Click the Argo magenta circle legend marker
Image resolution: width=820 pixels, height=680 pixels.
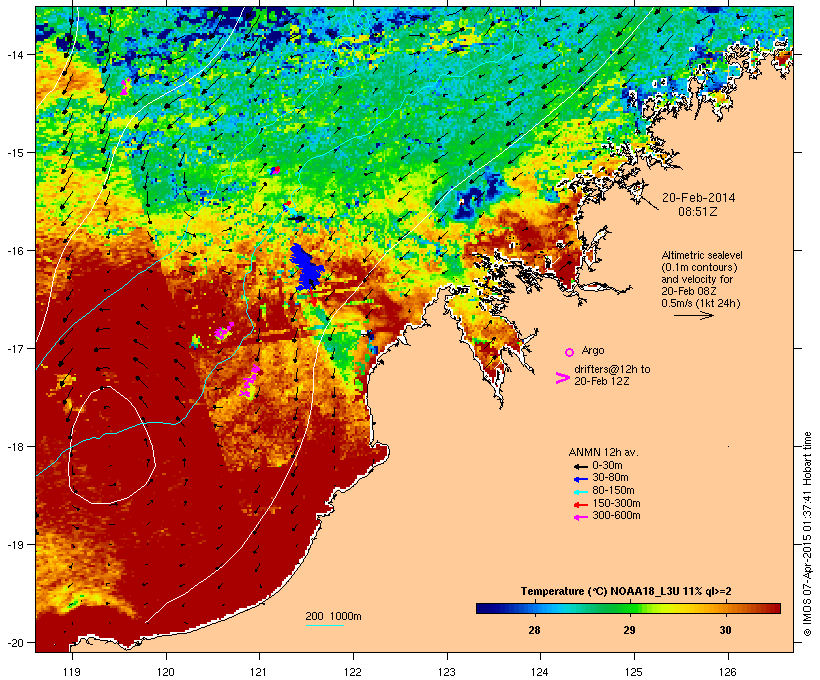(569, 352)
